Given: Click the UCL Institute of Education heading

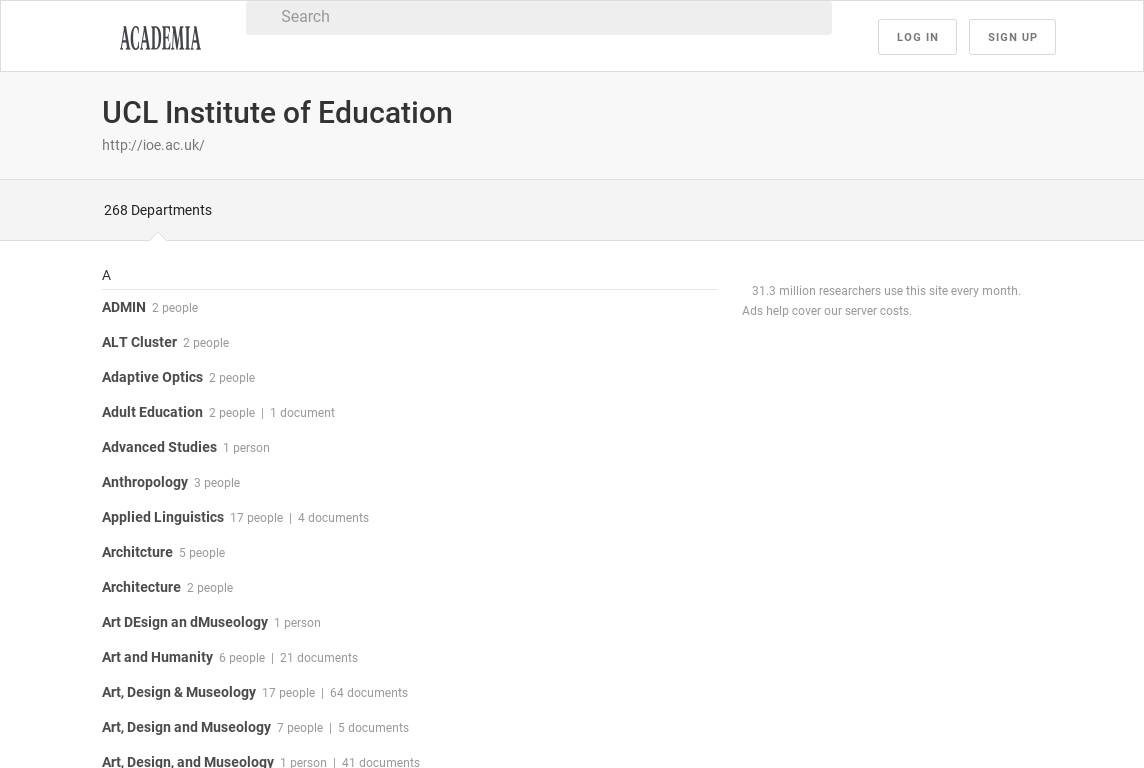Looking at the screenshot, I should tap(277, 113).
